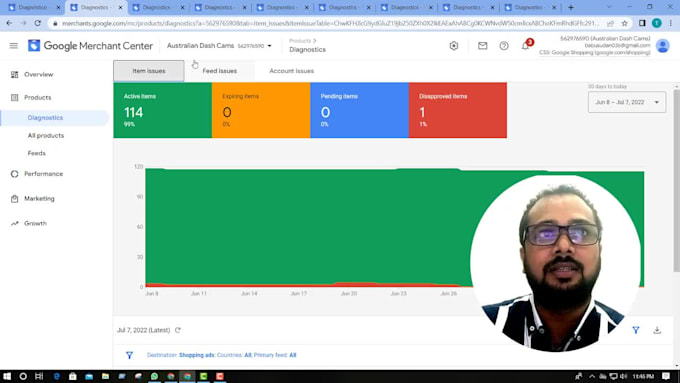The width and height of the screenshot is (680, 383).
Task: Download the diagnostics report
Action: 657,330
